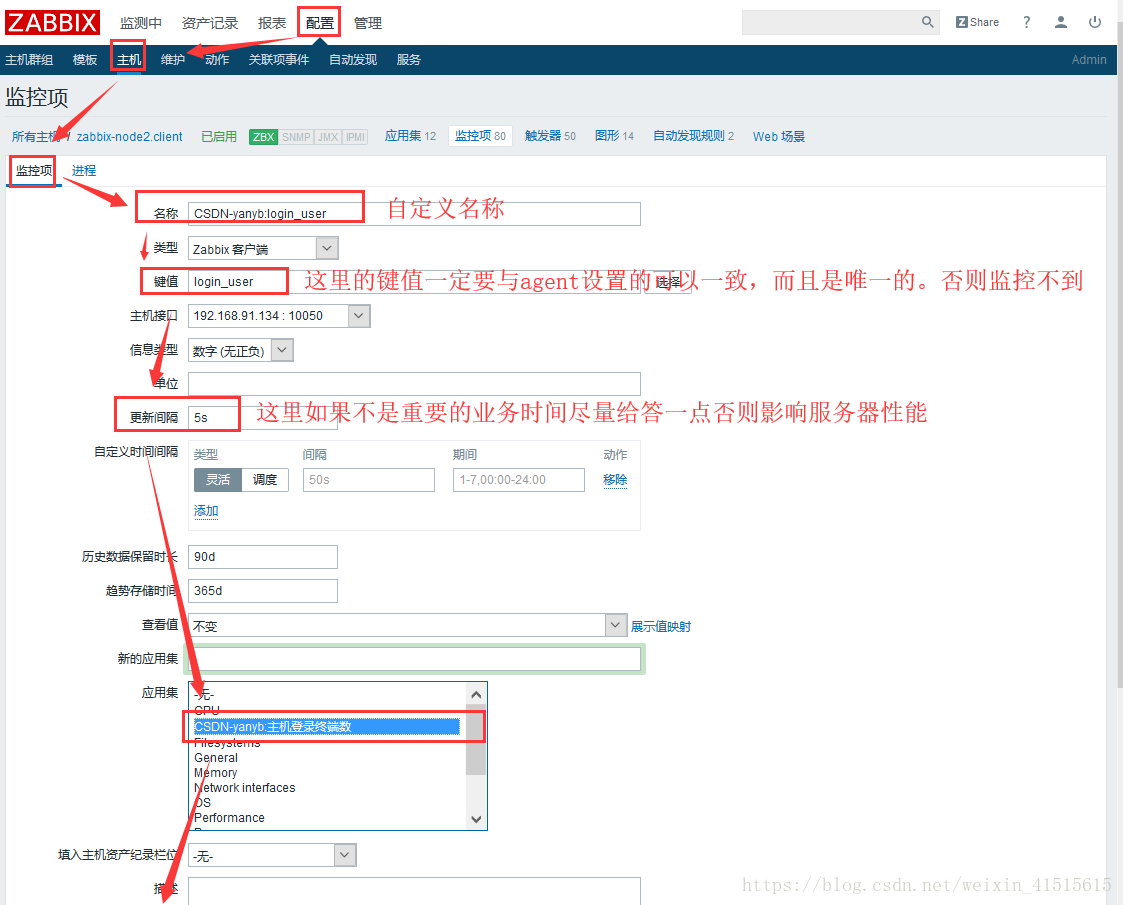Go to 动作 submenu
Viewport: 1123px width, 905px height.
pos(216,59)
